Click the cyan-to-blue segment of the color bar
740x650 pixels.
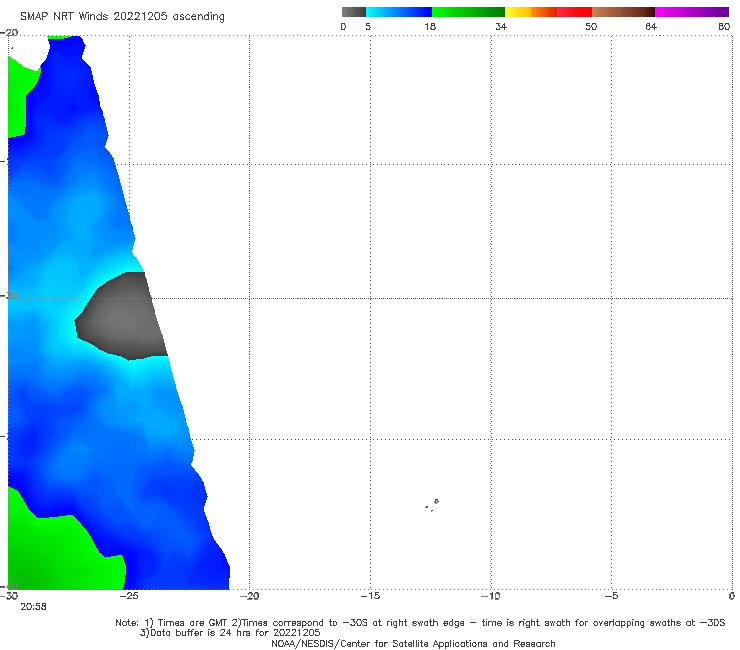(x=399, y=12)
